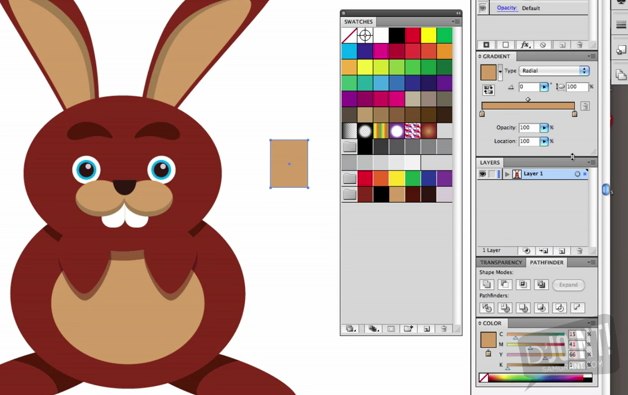Image resolution: width=628 pixels, height=395 pixels.
Task: Open the Color panel options menu
Action: tap(591, 323)
